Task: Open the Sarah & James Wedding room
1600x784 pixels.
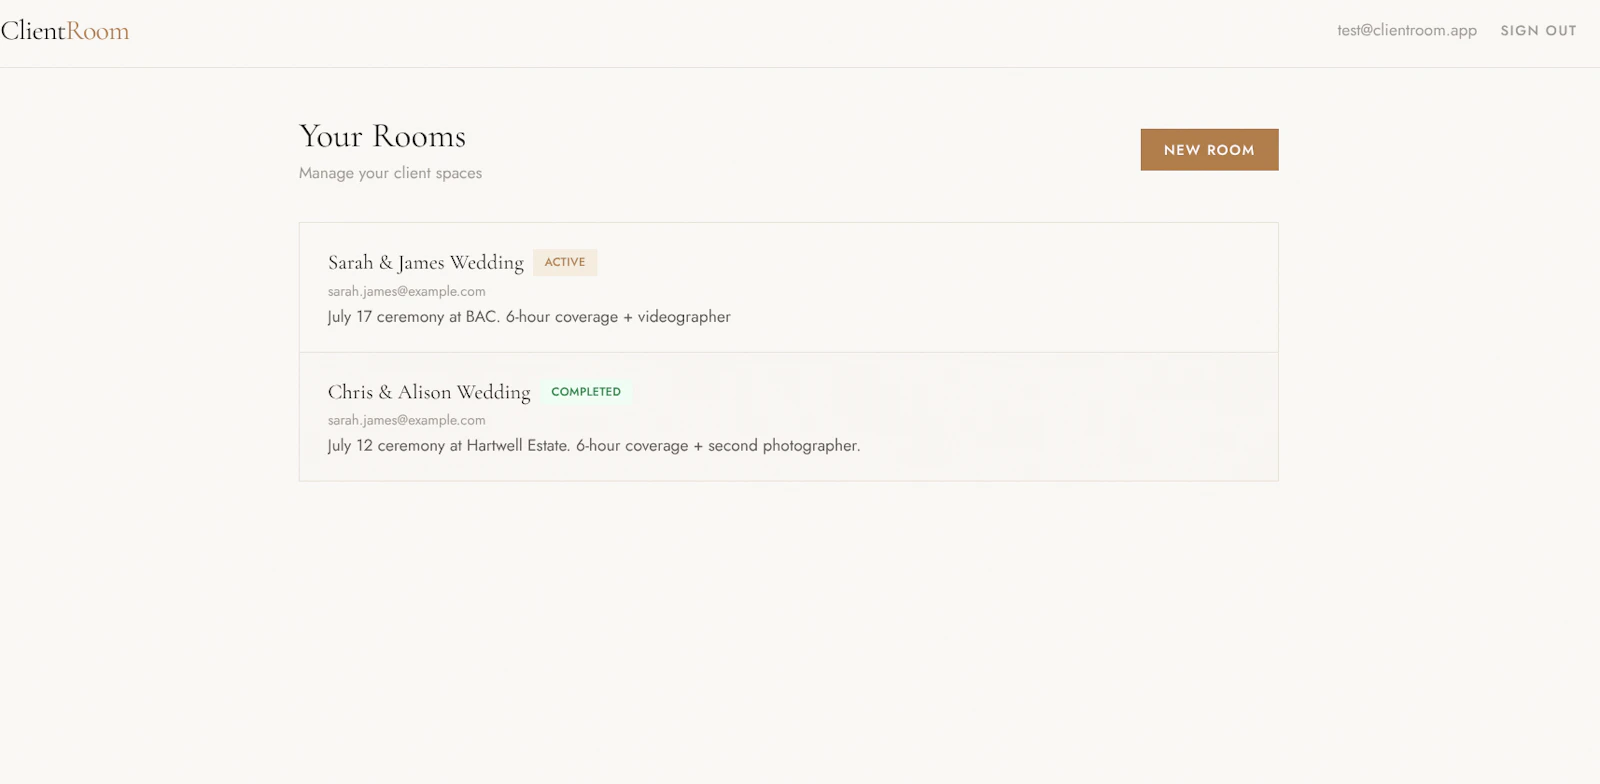Action: 788,288
